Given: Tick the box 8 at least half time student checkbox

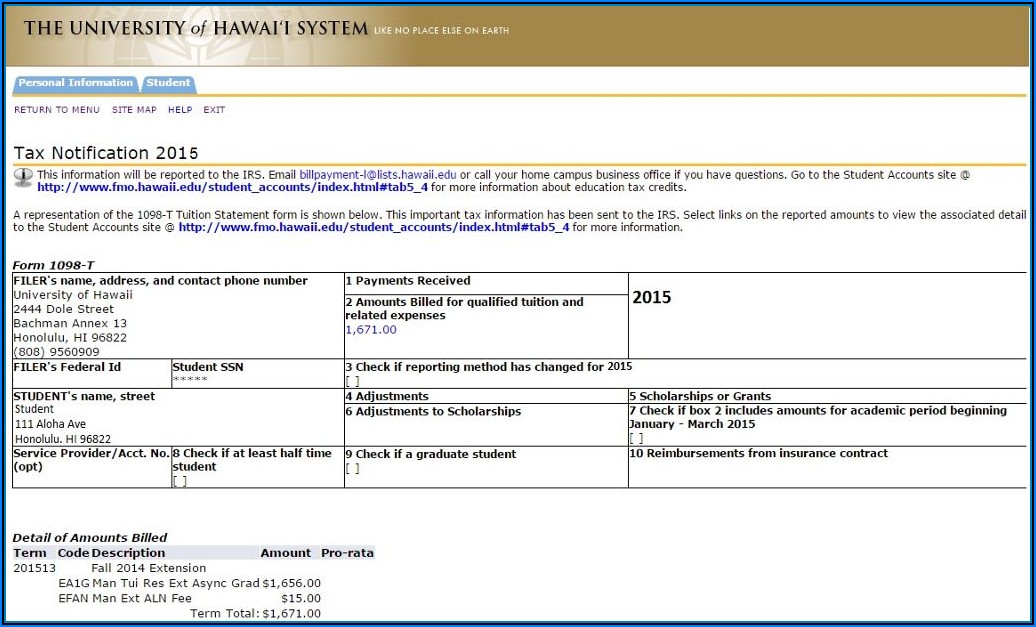Looking at the screenshot, I should click(x=180, y=481).
